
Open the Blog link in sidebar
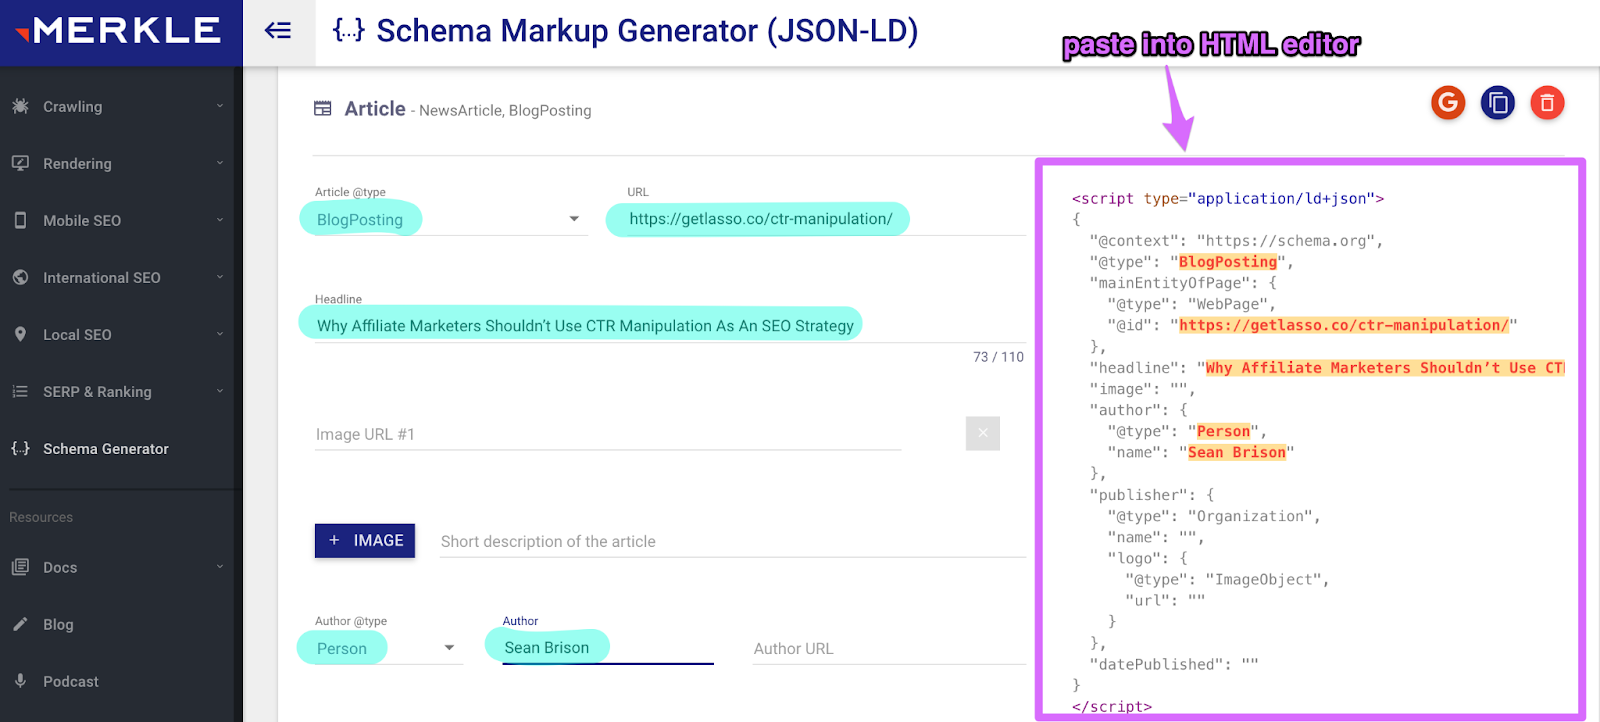[x=121, y=624]
